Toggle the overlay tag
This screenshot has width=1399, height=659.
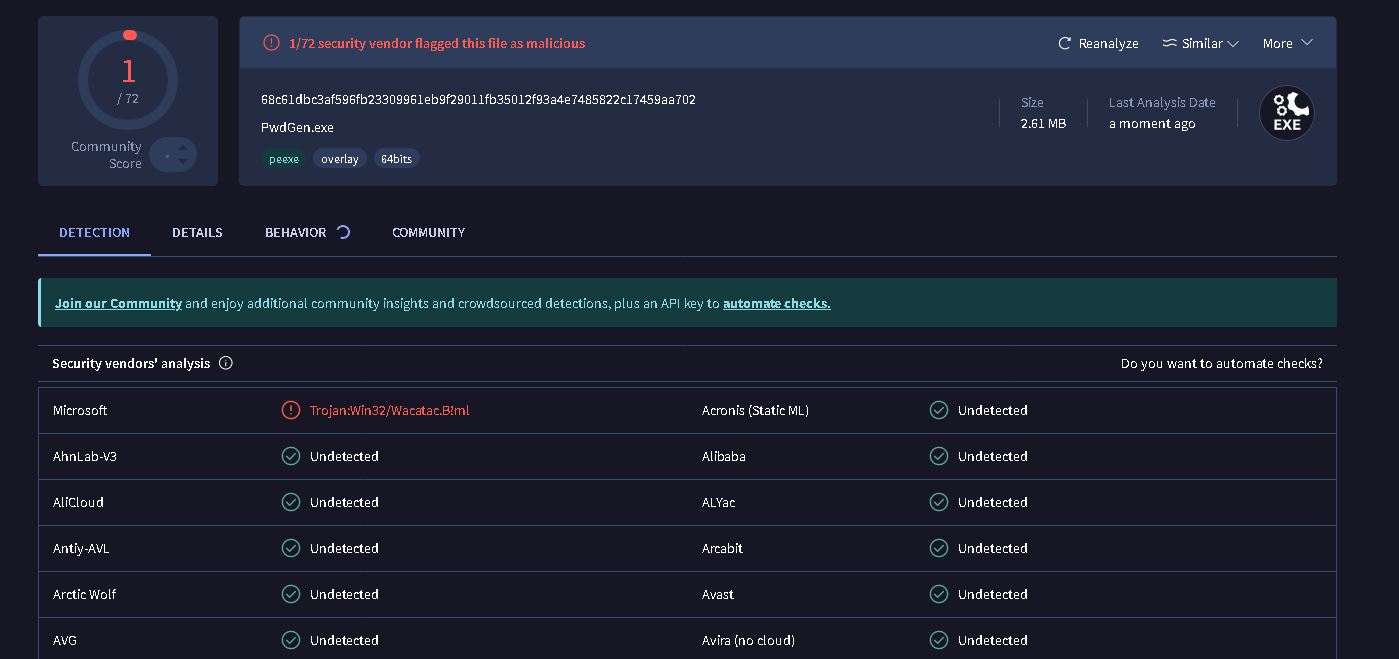point(340,159)
